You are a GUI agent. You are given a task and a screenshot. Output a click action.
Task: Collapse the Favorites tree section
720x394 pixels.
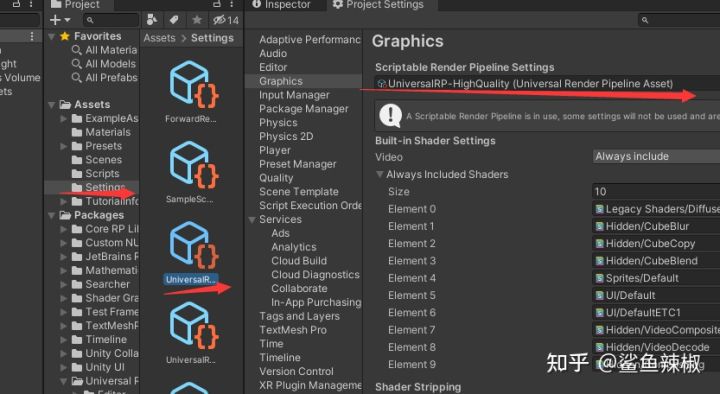(51, 36)
